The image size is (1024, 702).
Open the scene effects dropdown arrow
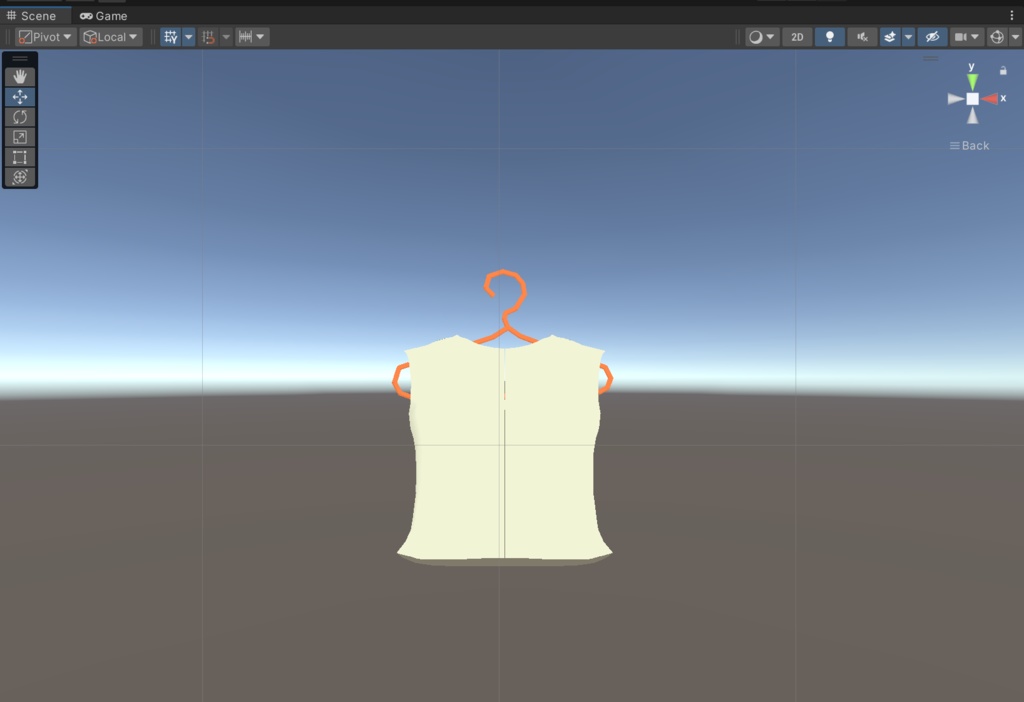tap(908, 37)
